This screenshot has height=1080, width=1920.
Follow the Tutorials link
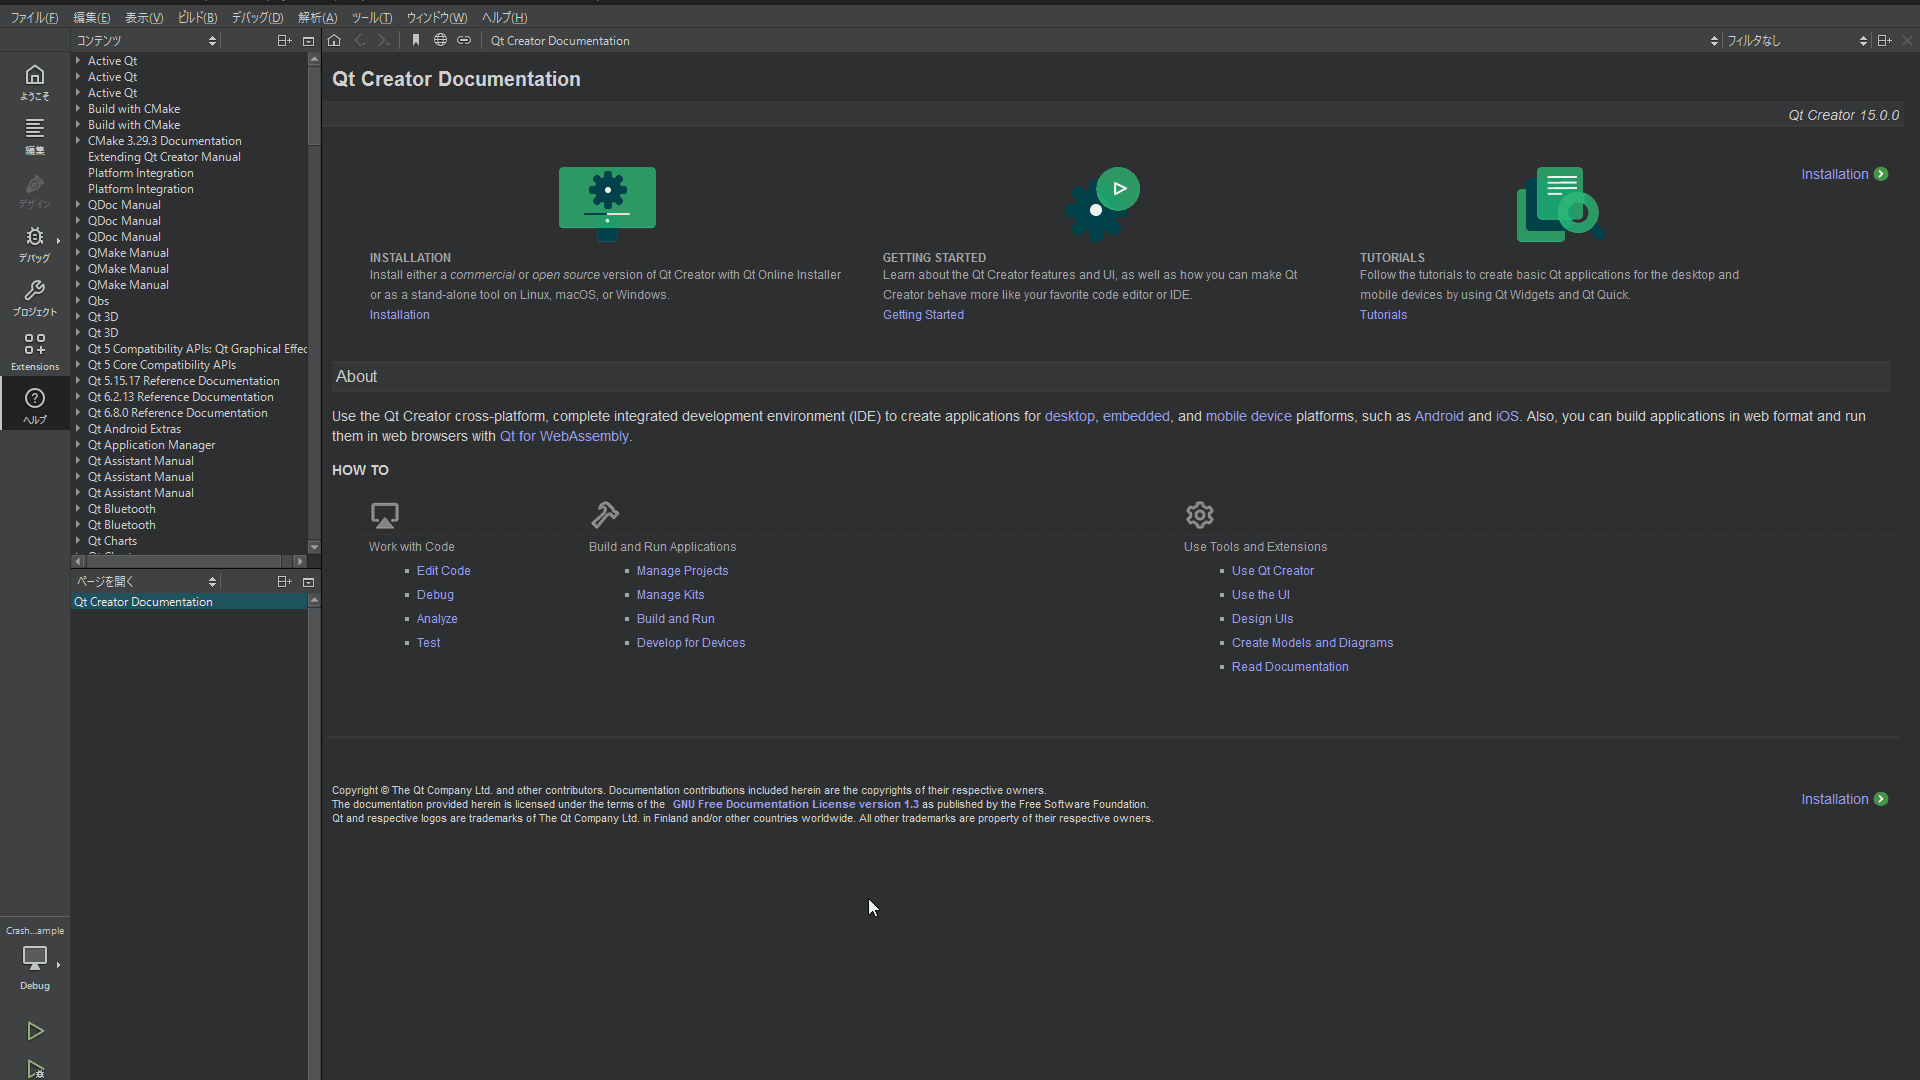[x=1383, y=315]
